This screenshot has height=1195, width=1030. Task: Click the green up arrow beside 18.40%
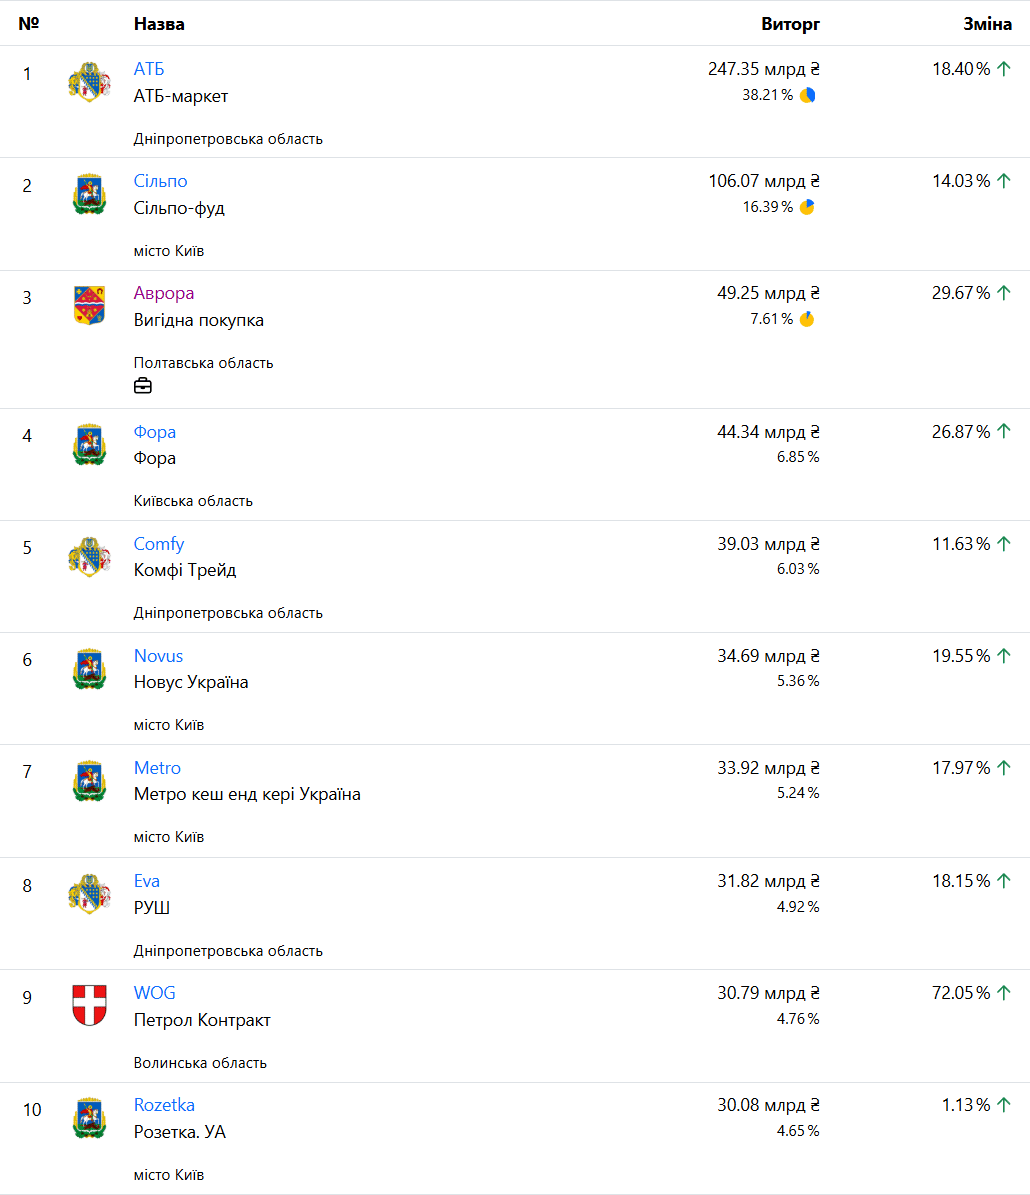pos(1004,69)
